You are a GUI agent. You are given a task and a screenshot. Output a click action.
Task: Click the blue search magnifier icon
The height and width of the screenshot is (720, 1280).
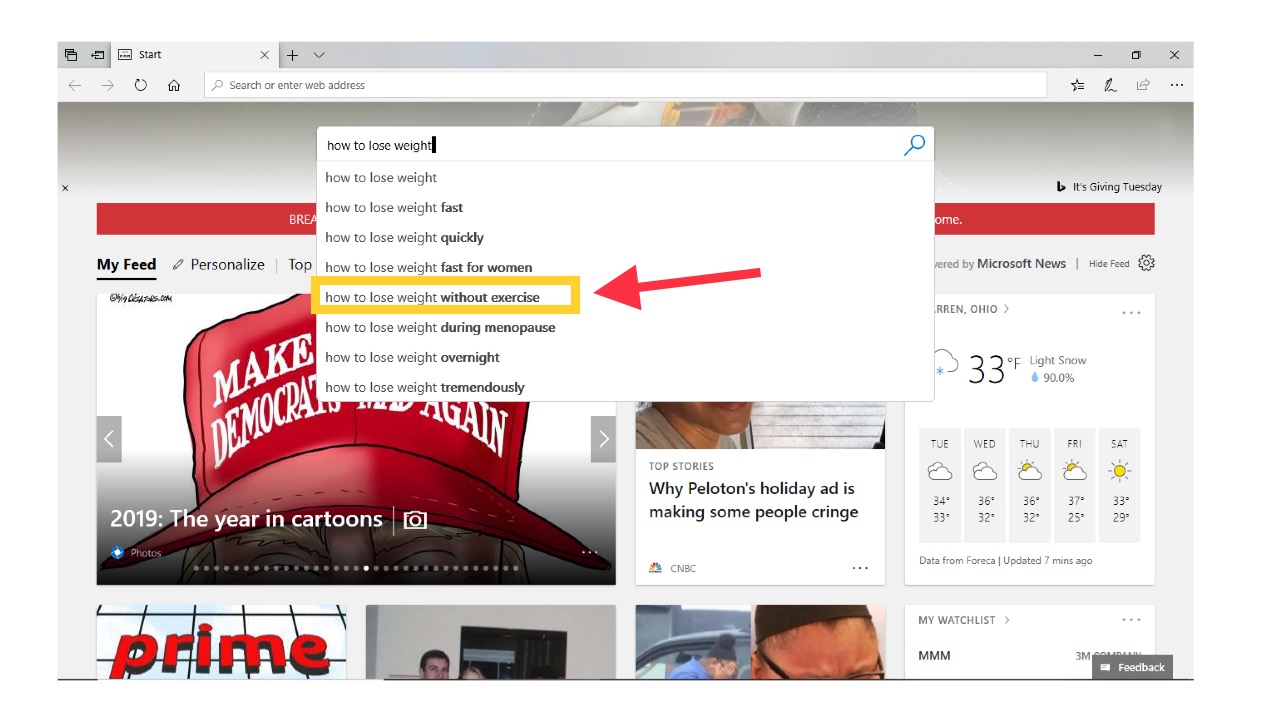[914, 145]
